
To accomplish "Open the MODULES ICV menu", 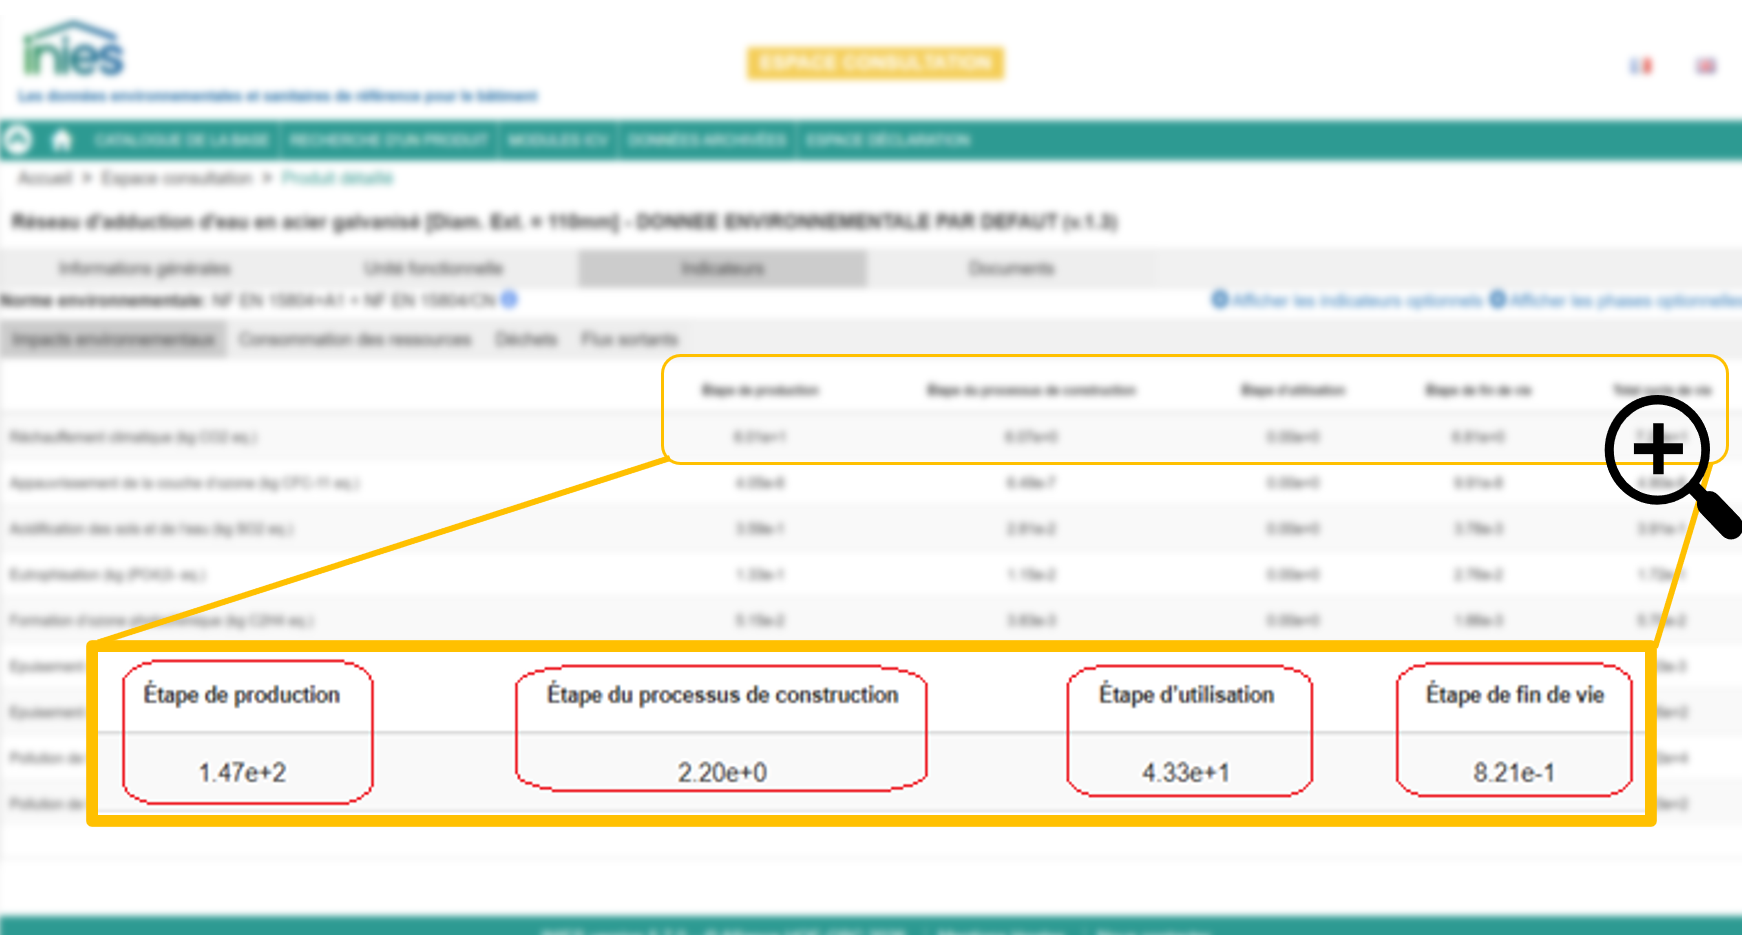I will 557,140.
